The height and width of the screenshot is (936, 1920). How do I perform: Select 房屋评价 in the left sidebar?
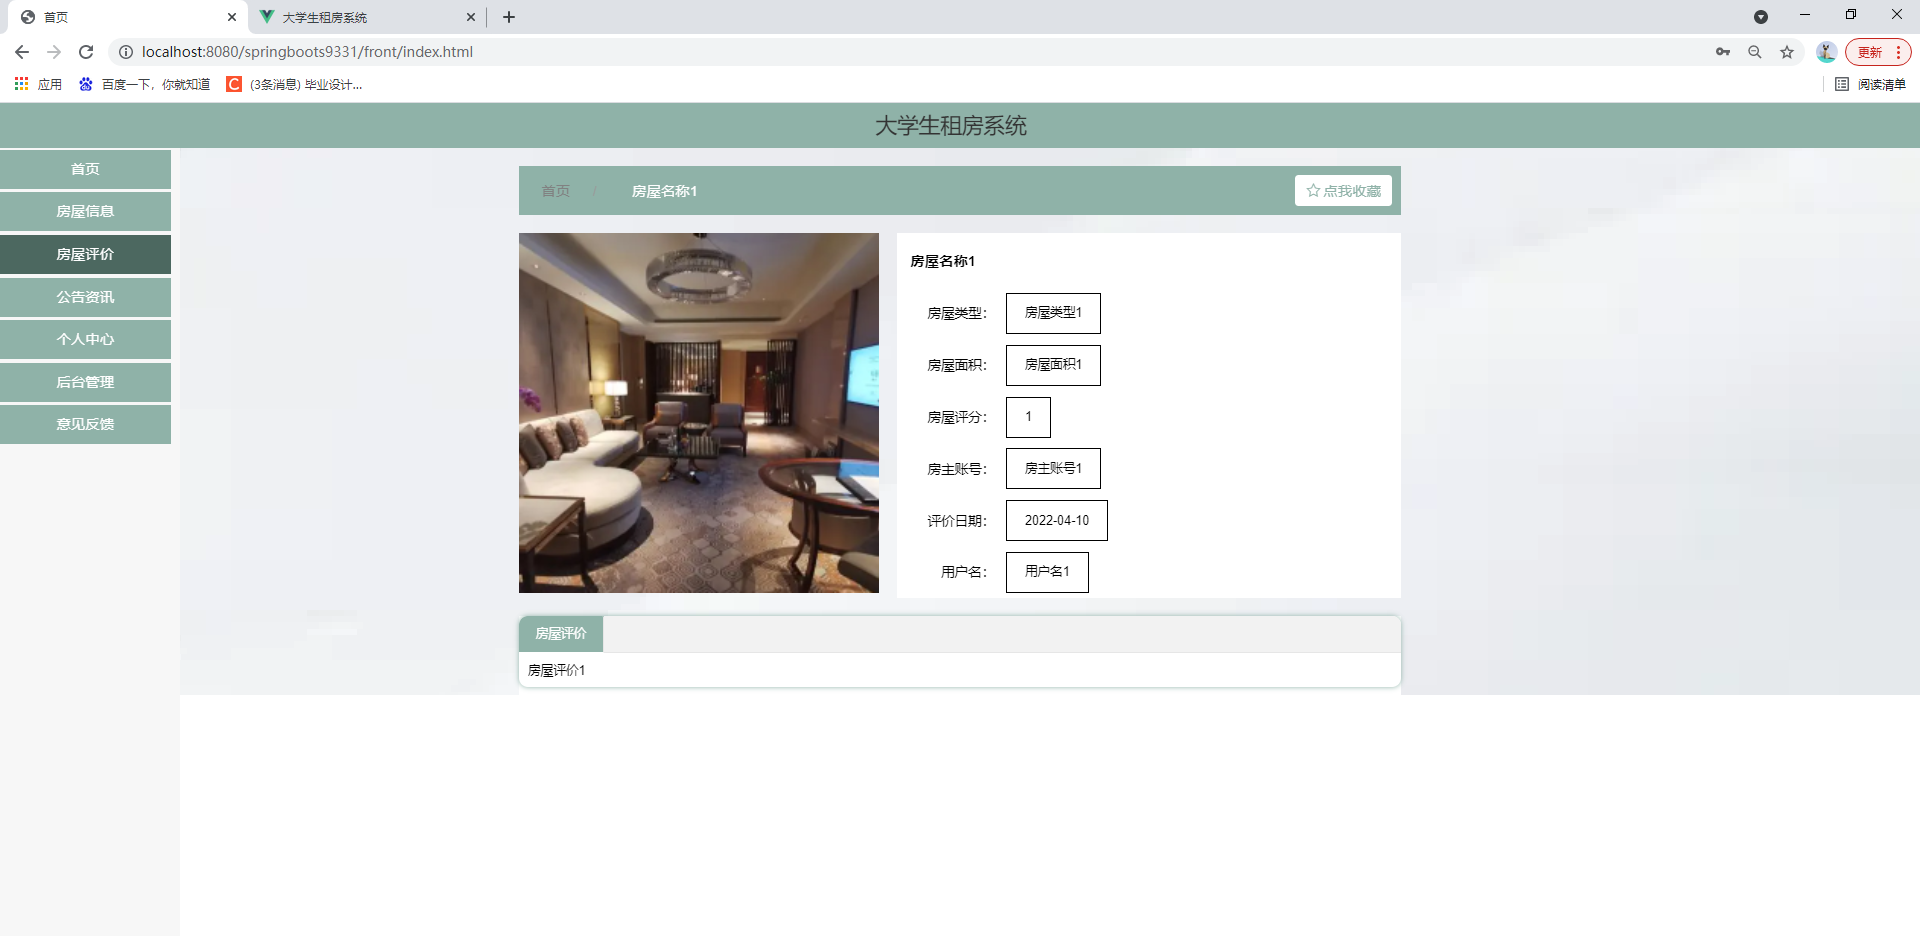85,254
